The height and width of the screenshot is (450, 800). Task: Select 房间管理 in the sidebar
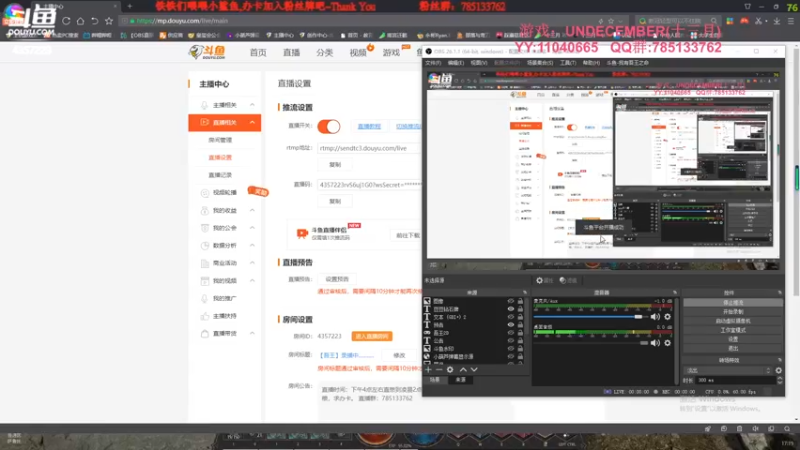coord(220,140)
